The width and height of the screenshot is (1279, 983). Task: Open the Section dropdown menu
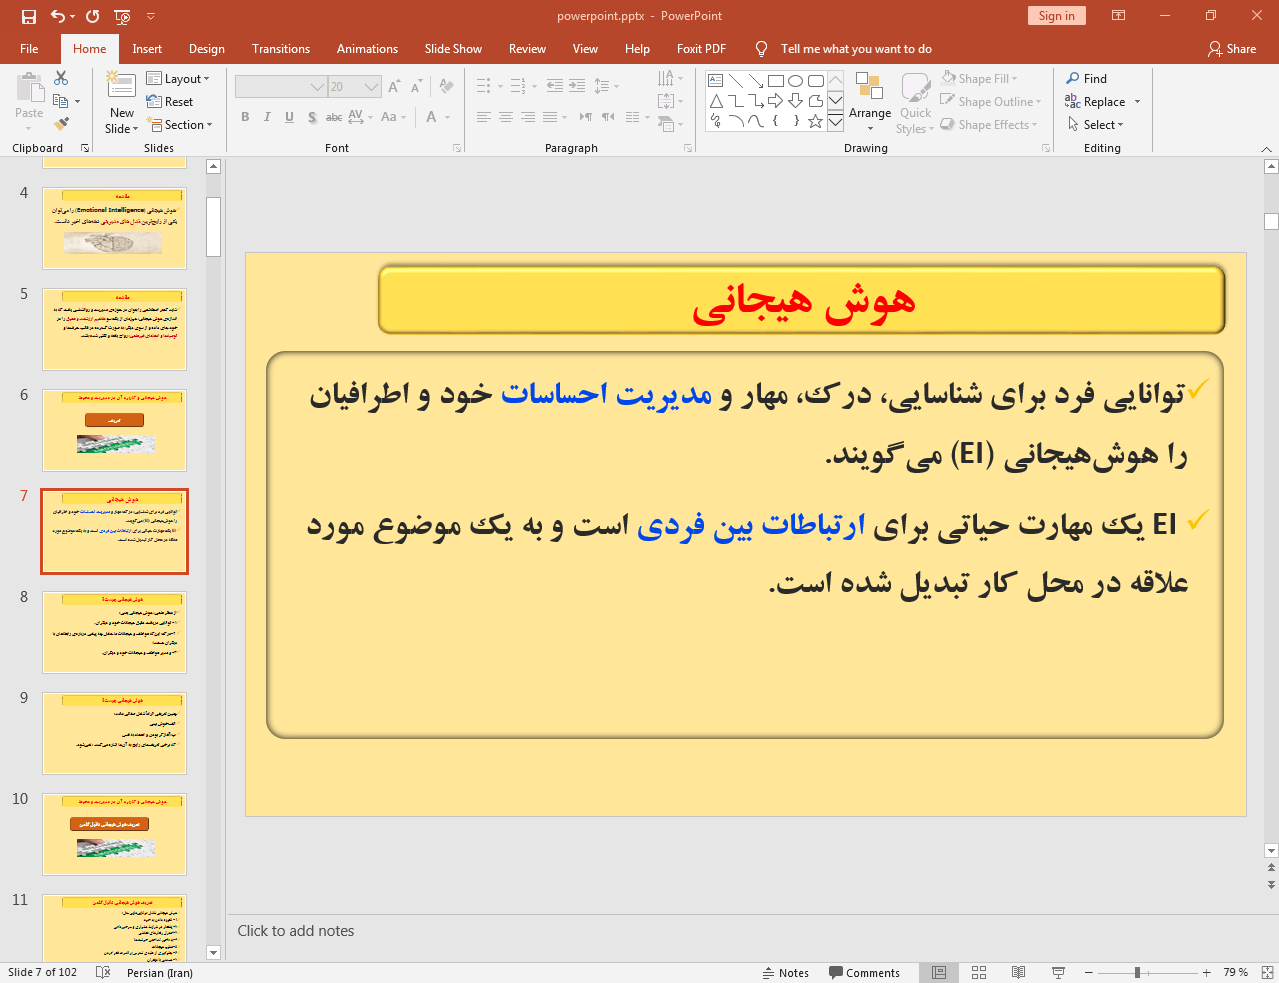(180, 125)
